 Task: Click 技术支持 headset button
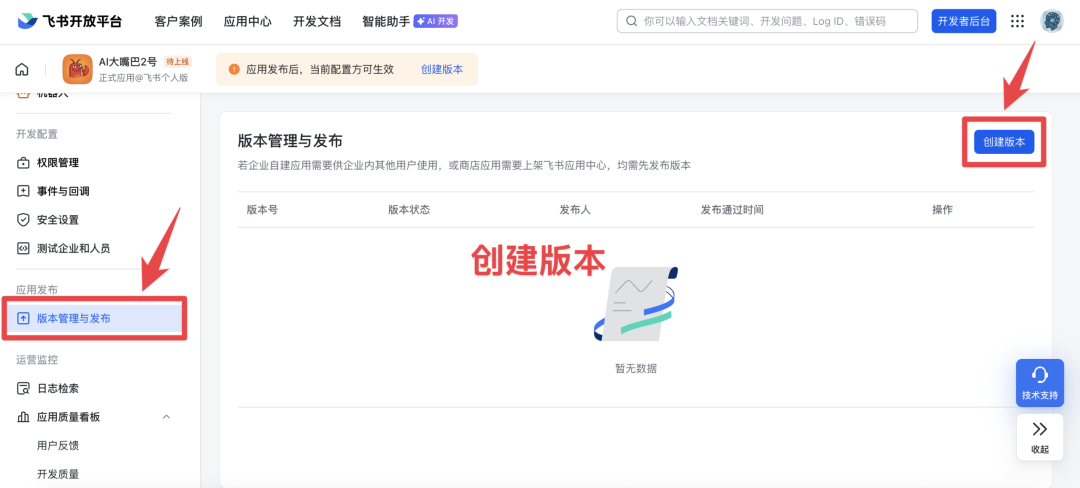(x=1039, y=382)
